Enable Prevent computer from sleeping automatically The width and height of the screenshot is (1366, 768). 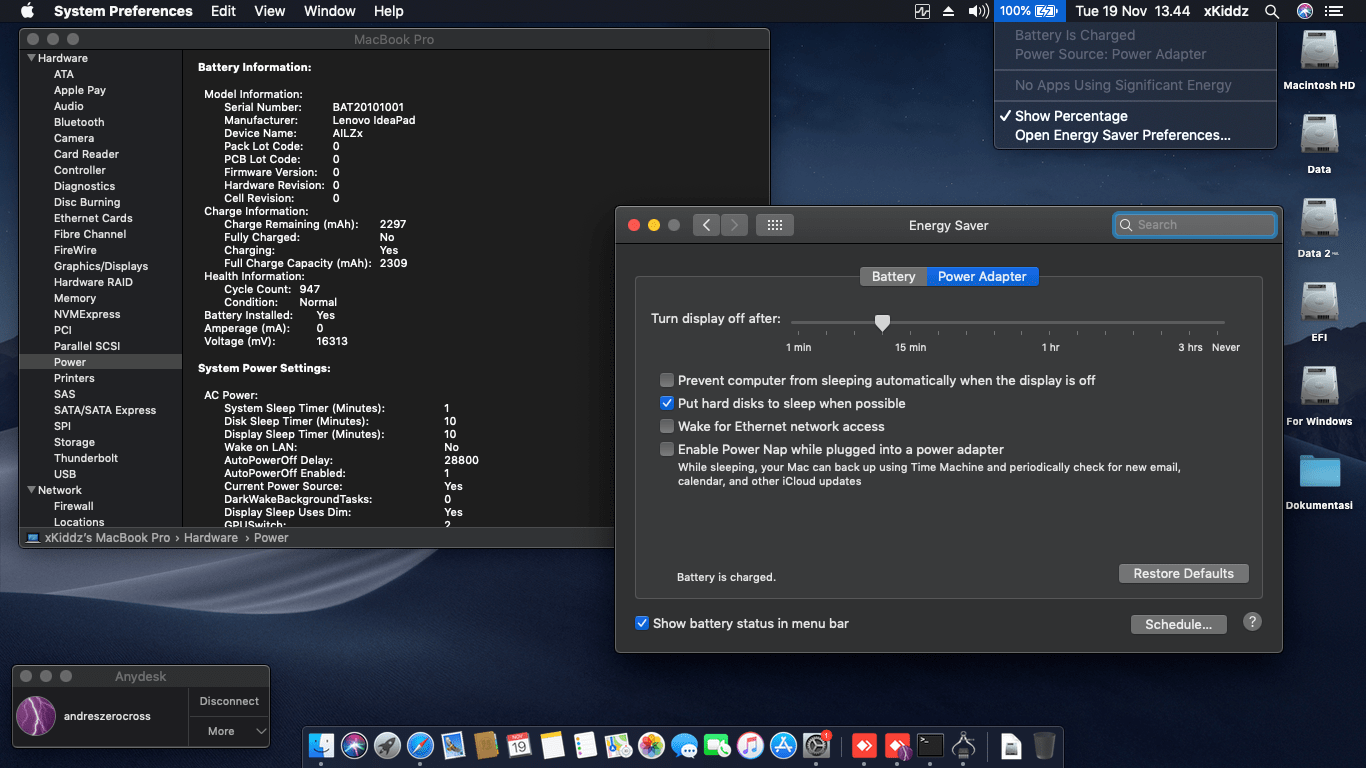pyautogui.click(x=667, y=380)
